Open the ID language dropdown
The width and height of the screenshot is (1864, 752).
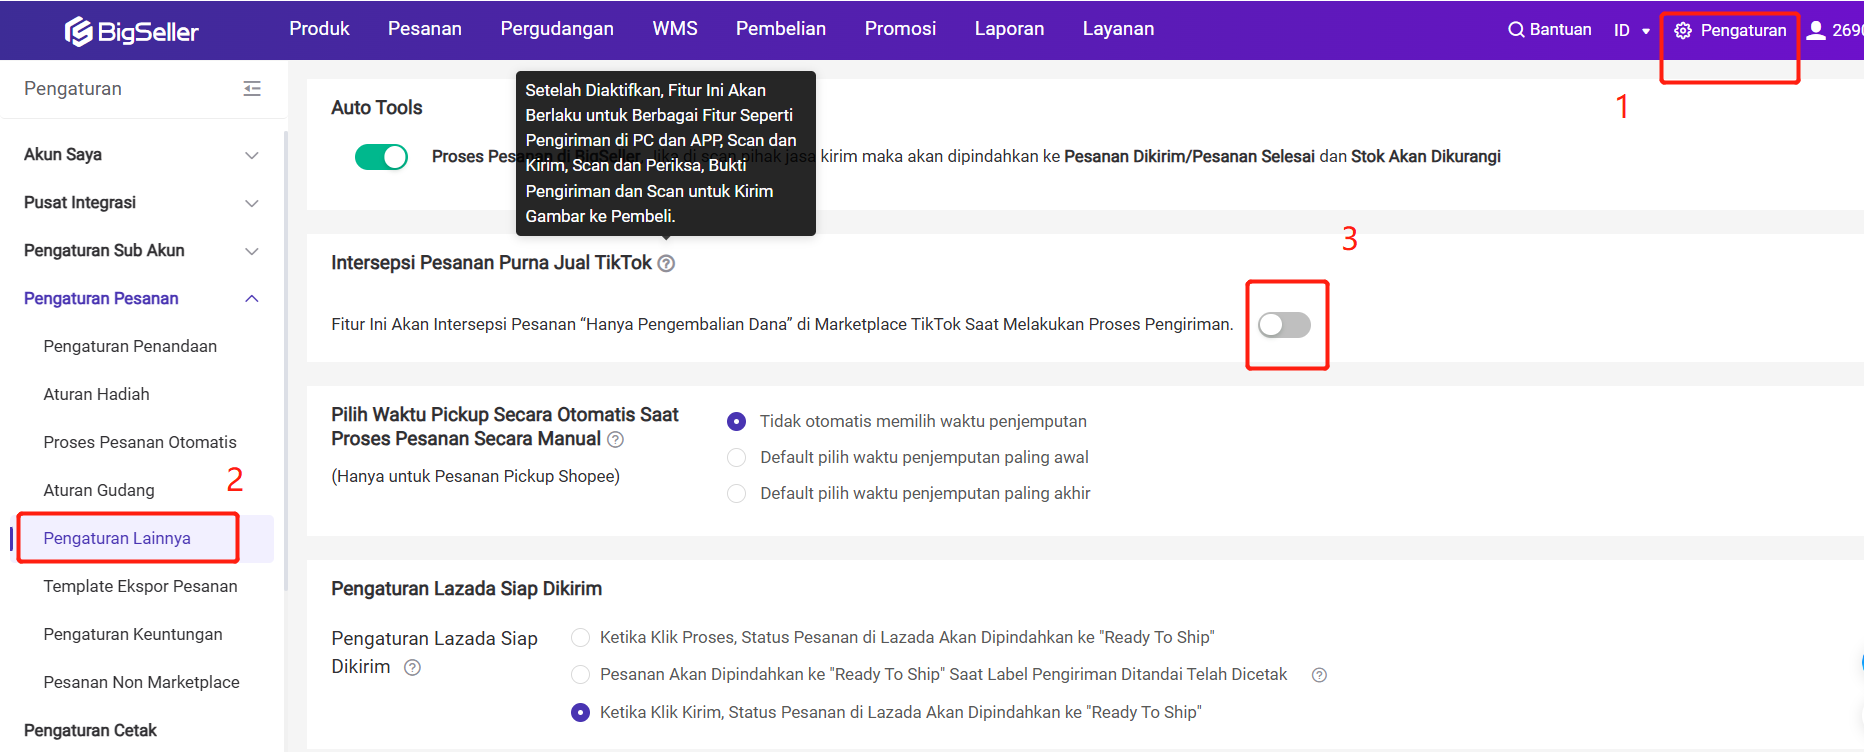[x=1631, y=30]
